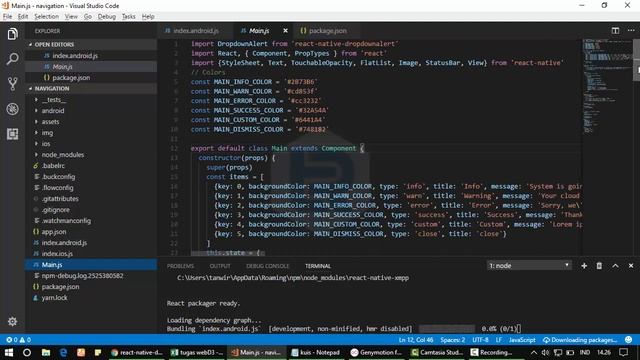Click Ln 12, Col 46 in status bar
640x360 pixels.
(x=416, y=340)
